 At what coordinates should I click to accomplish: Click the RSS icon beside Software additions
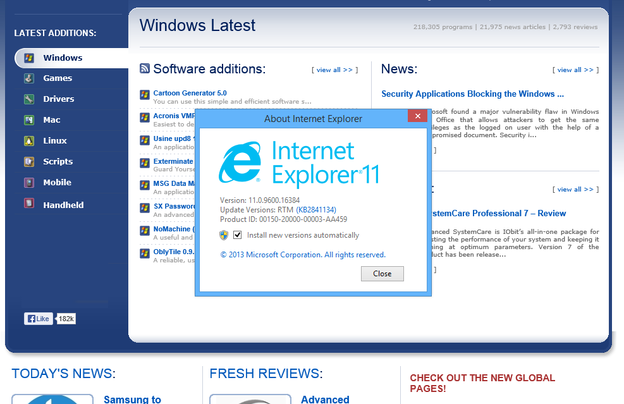[145, 69]
